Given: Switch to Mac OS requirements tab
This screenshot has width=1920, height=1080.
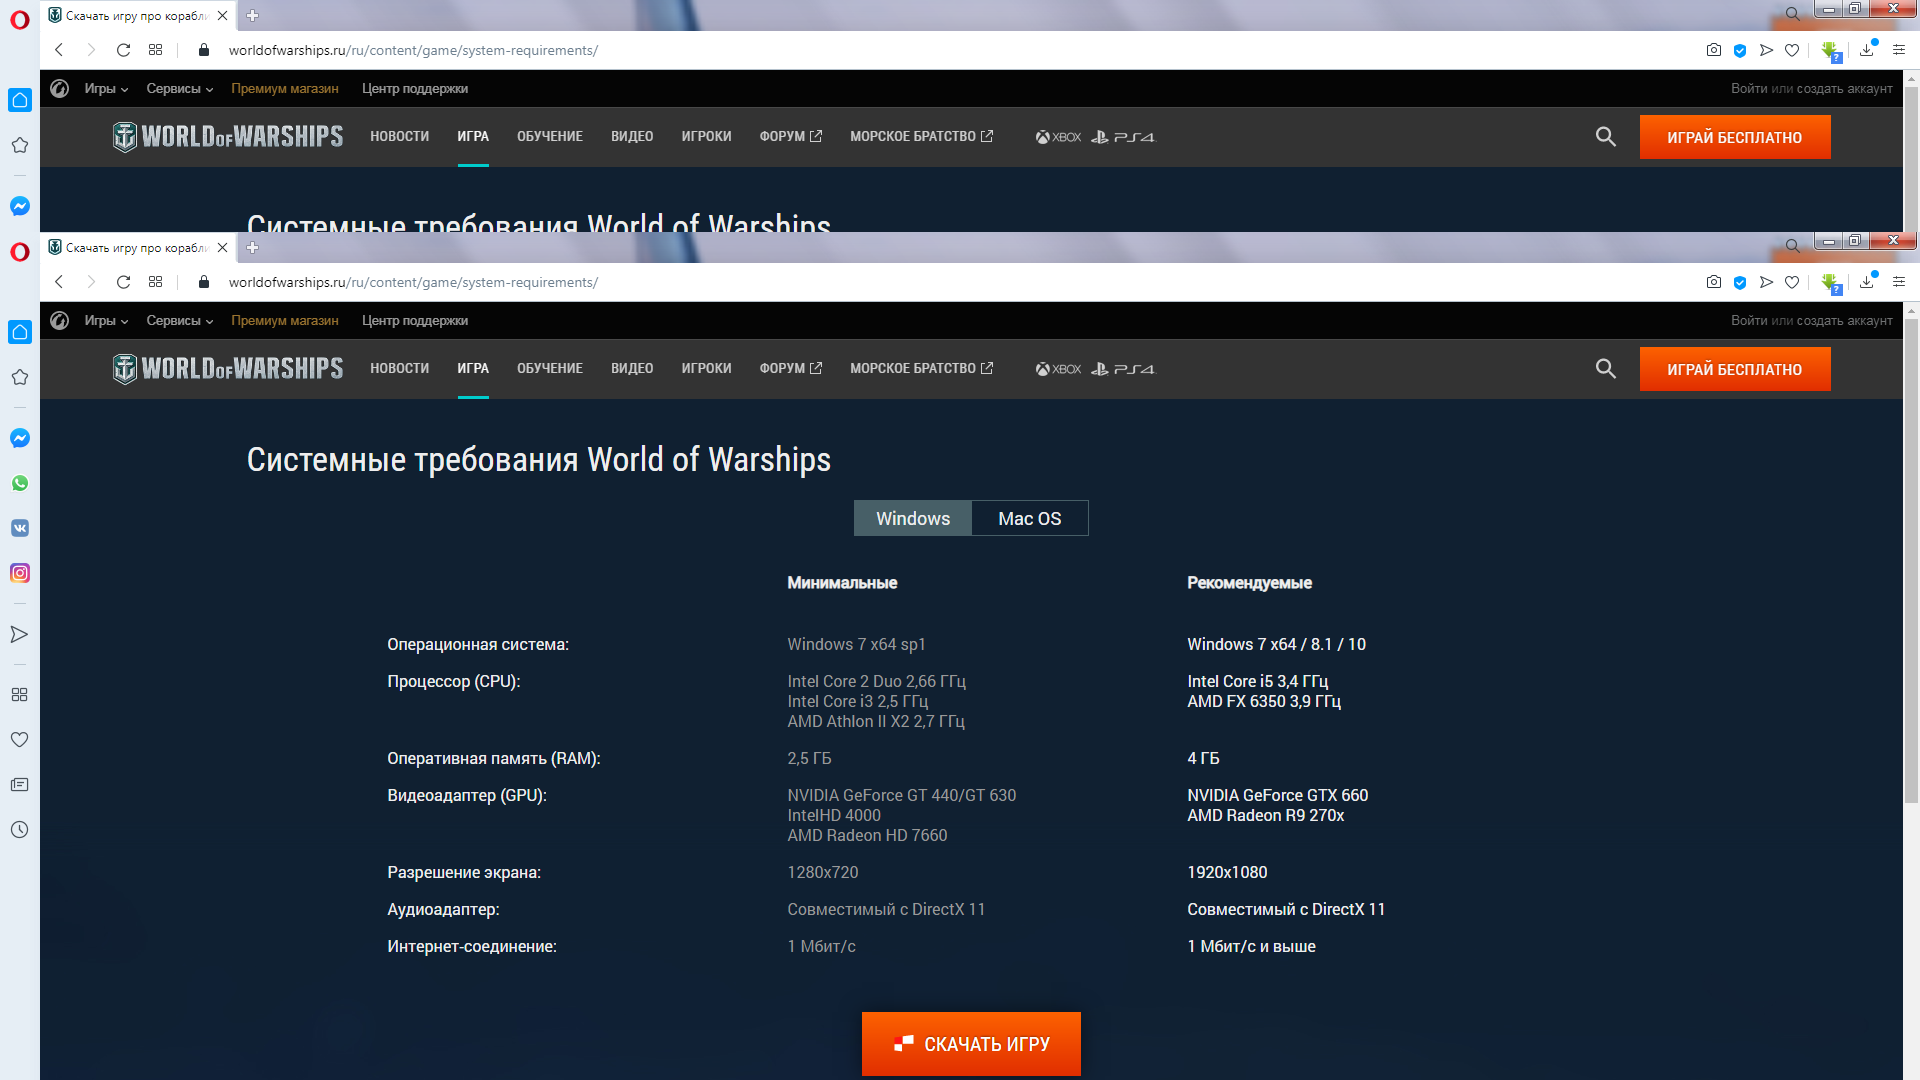Looking at the screenshot, I should [x=1030, y=518].
